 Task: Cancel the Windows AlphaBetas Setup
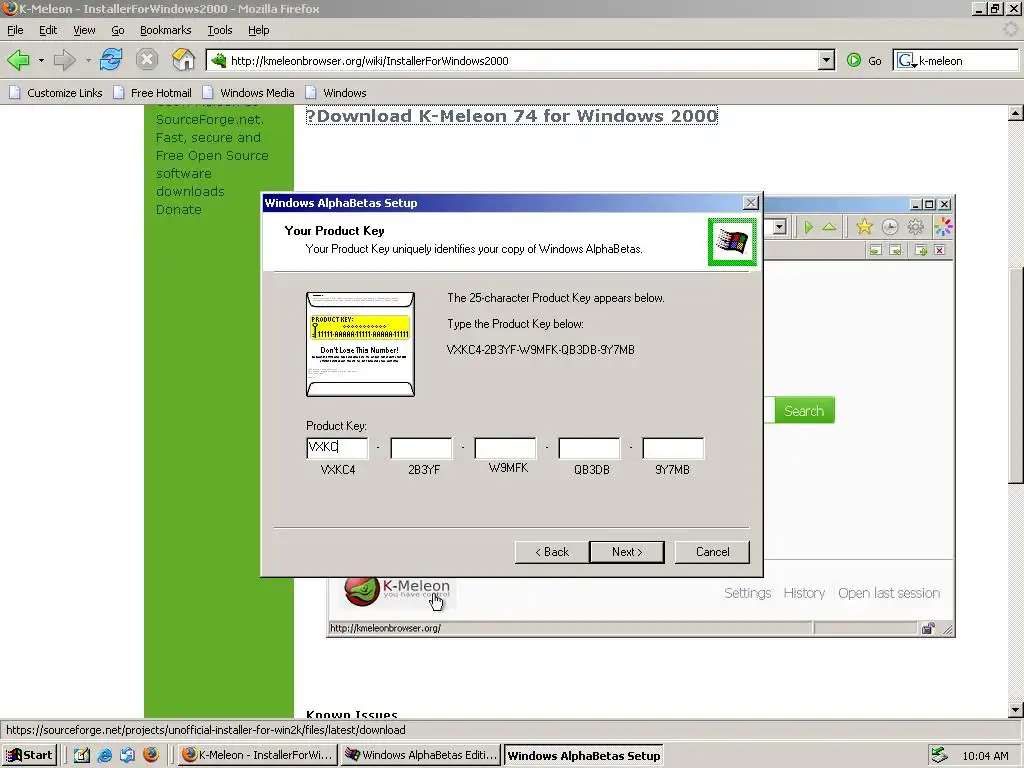712,552
